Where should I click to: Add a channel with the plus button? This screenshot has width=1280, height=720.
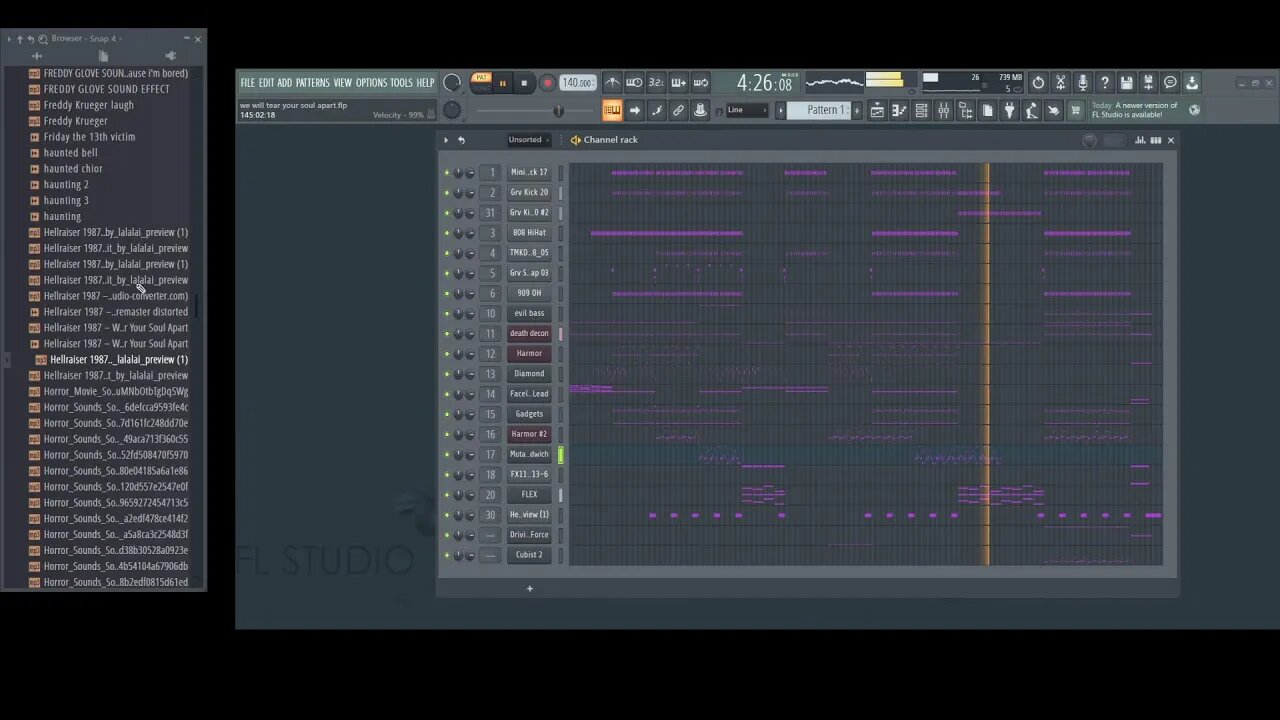530,588
